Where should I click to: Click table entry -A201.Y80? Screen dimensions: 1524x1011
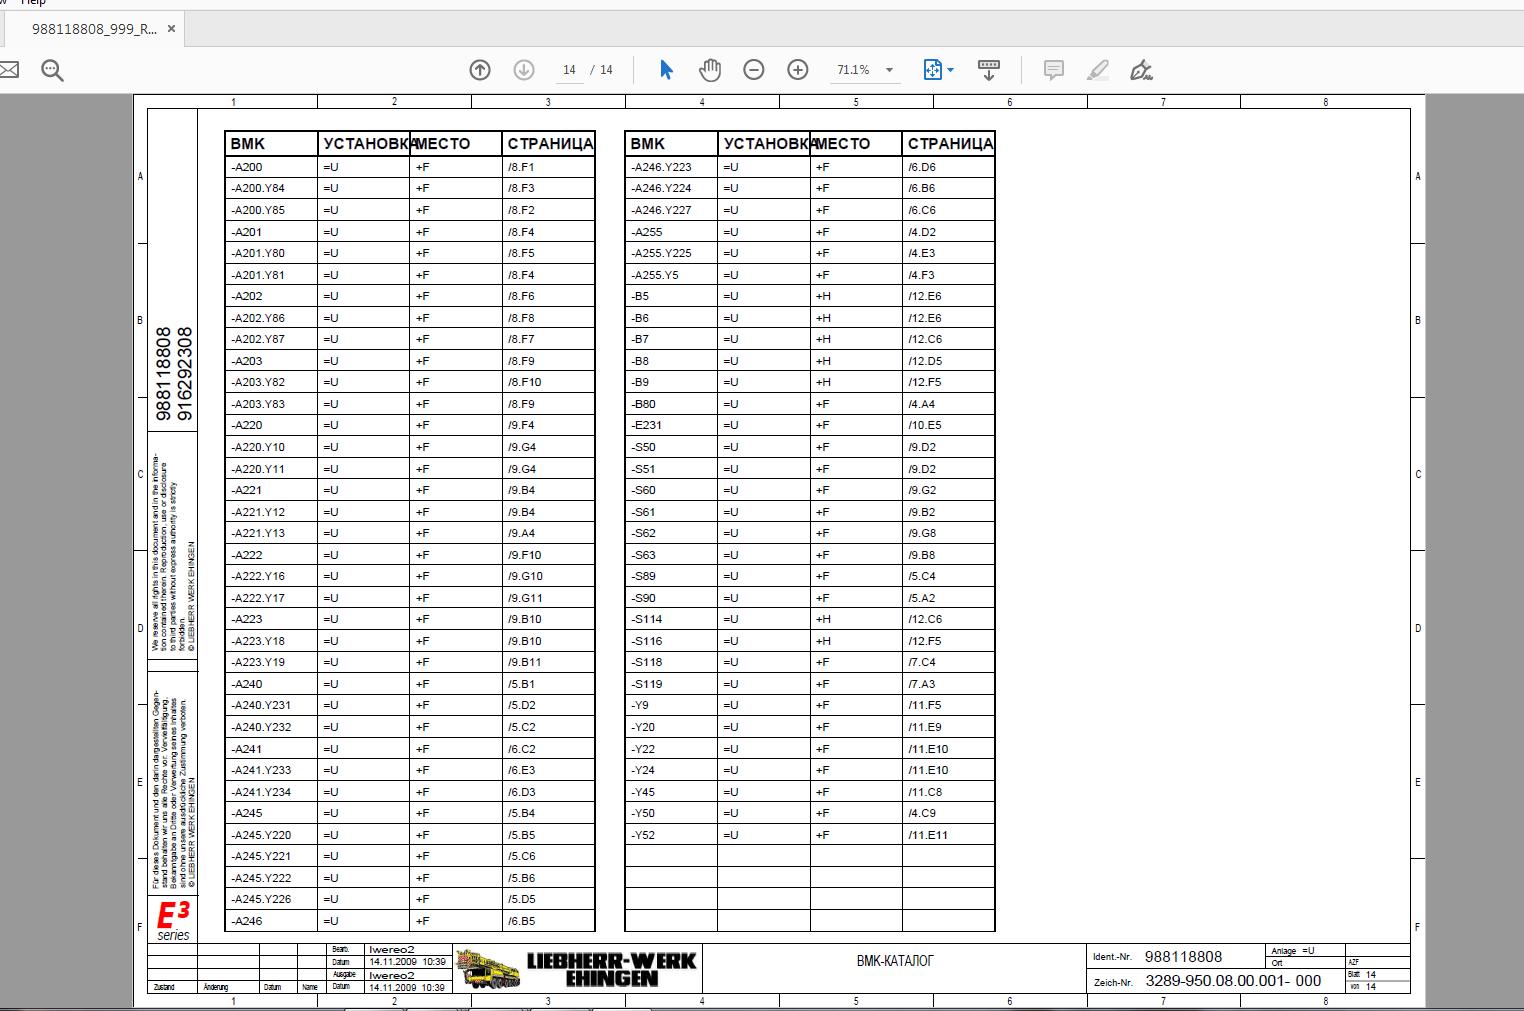coord(258,253)
